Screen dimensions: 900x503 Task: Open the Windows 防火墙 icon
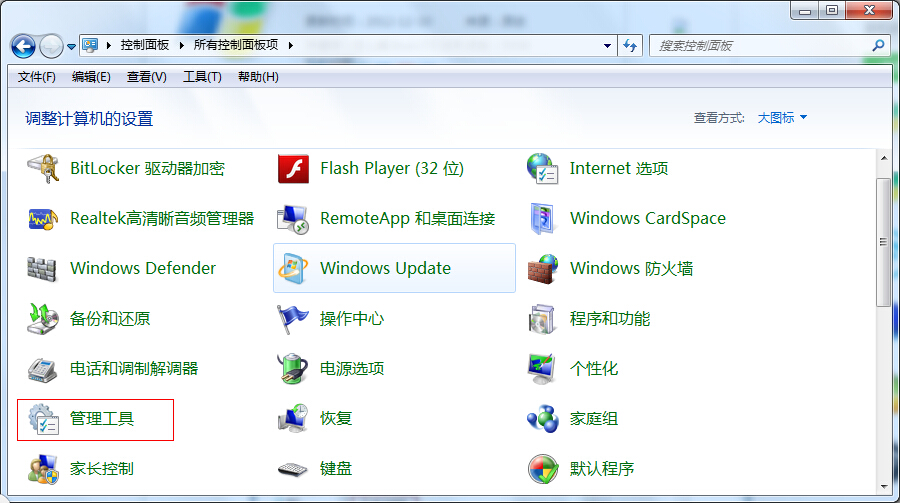click(x=542, y=269)
